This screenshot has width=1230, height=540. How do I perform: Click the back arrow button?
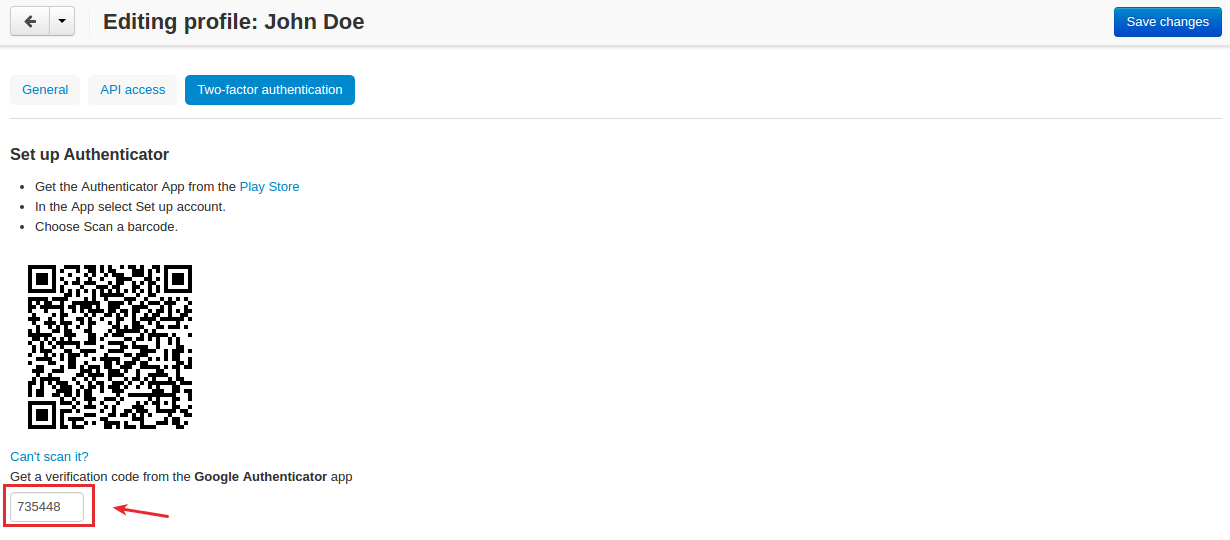30,21
